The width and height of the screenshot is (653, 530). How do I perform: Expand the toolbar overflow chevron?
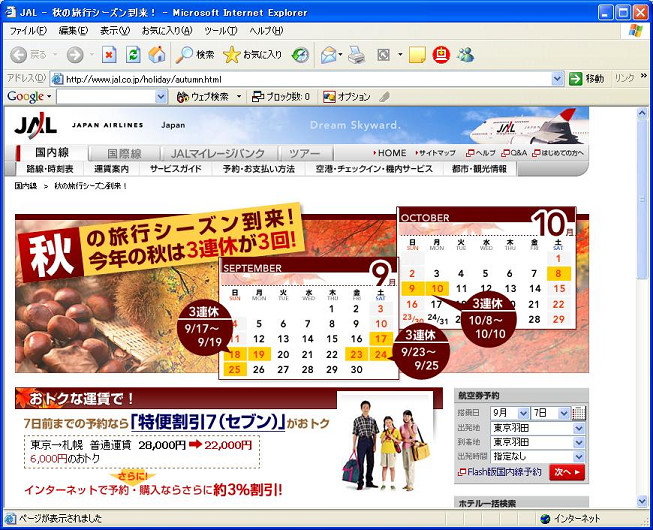644,76
